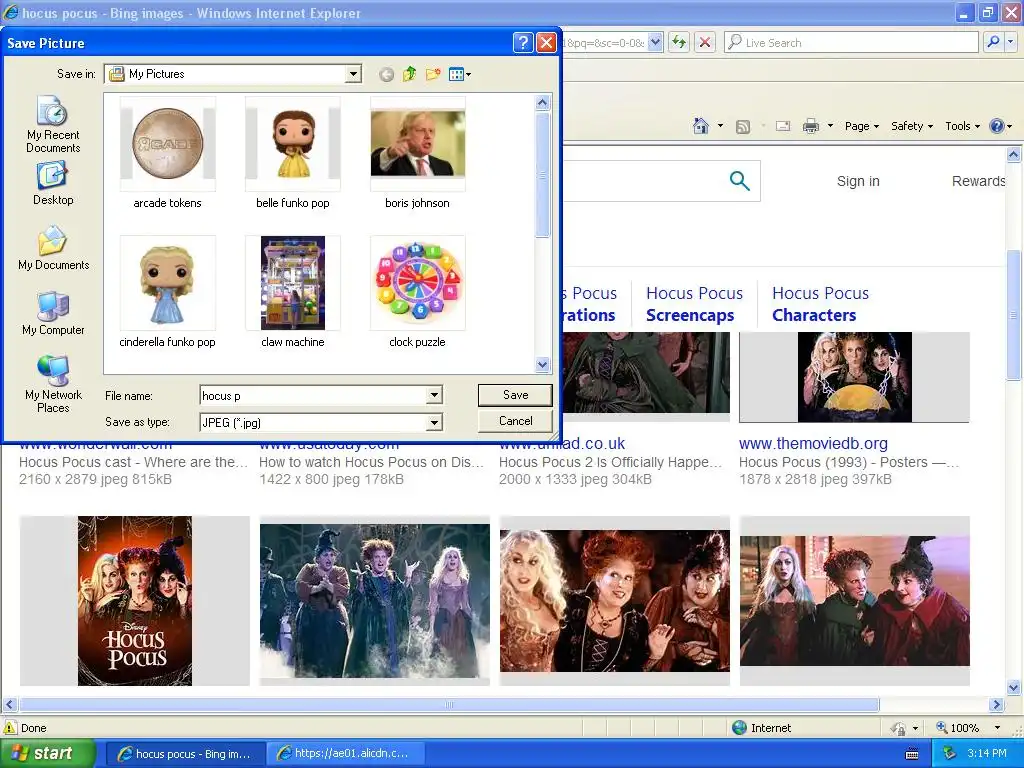1024x768 pixels.
Task: Expand the File name dropdown arrow
Action: pos(434,395)
